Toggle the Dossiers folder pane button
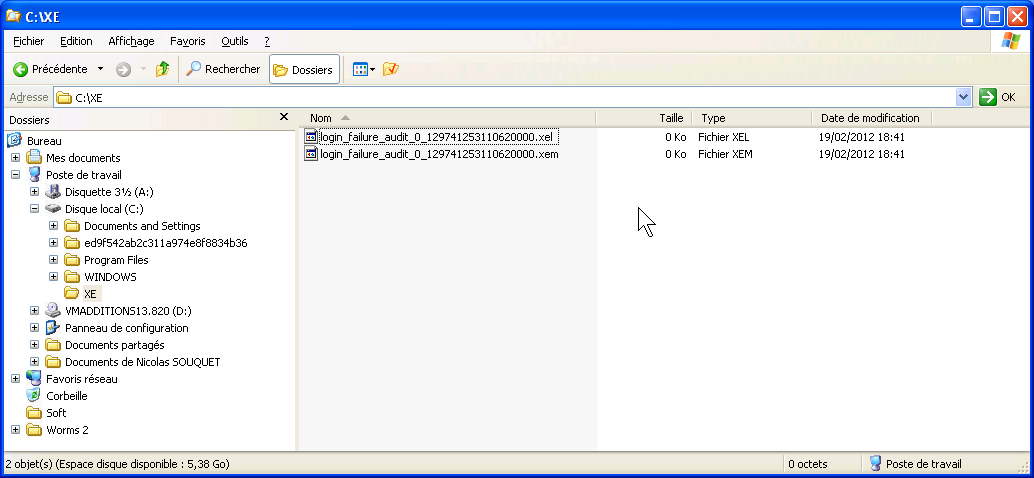Viewport: 1034px width, 478px height. 304,70
